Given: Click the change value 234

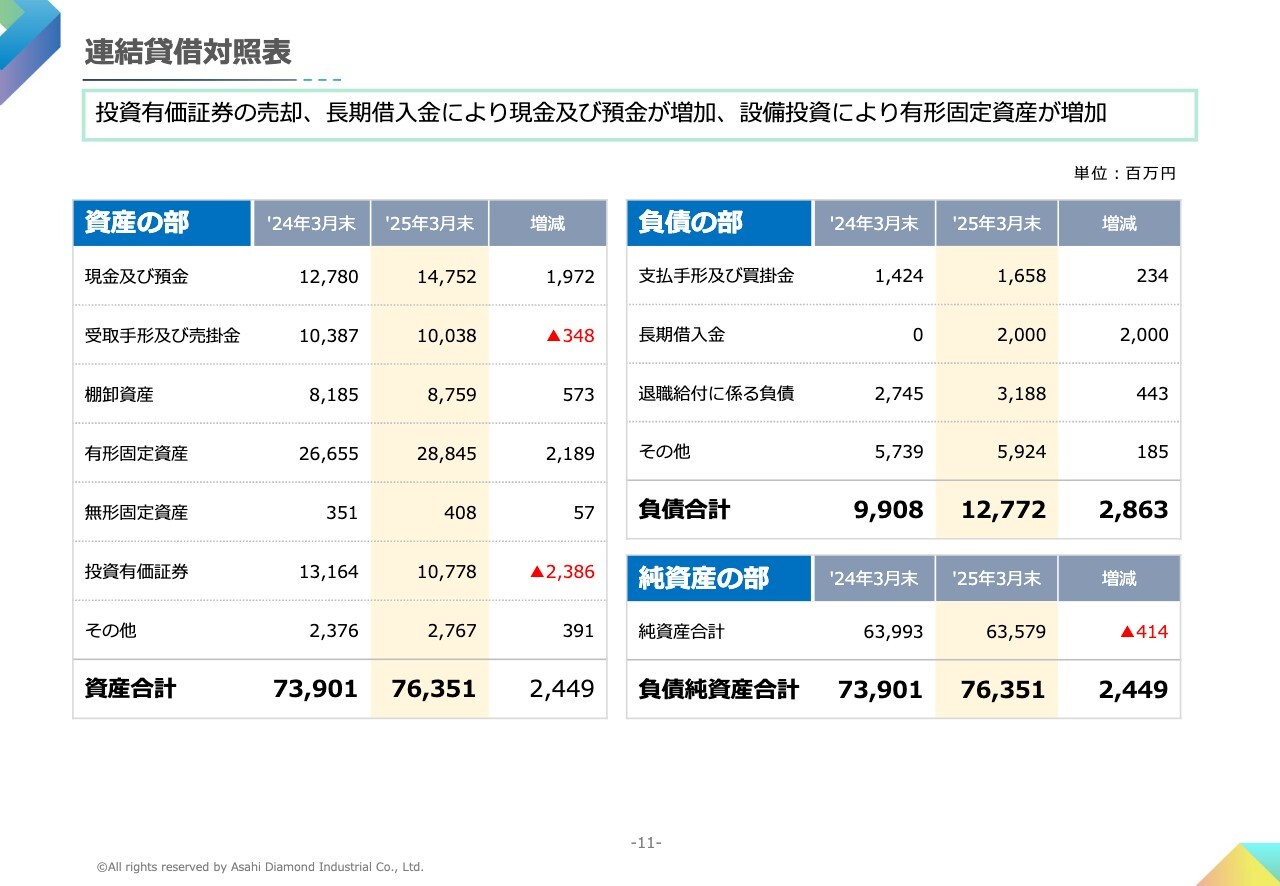Looking at the screenshot, I should 1152,276.
